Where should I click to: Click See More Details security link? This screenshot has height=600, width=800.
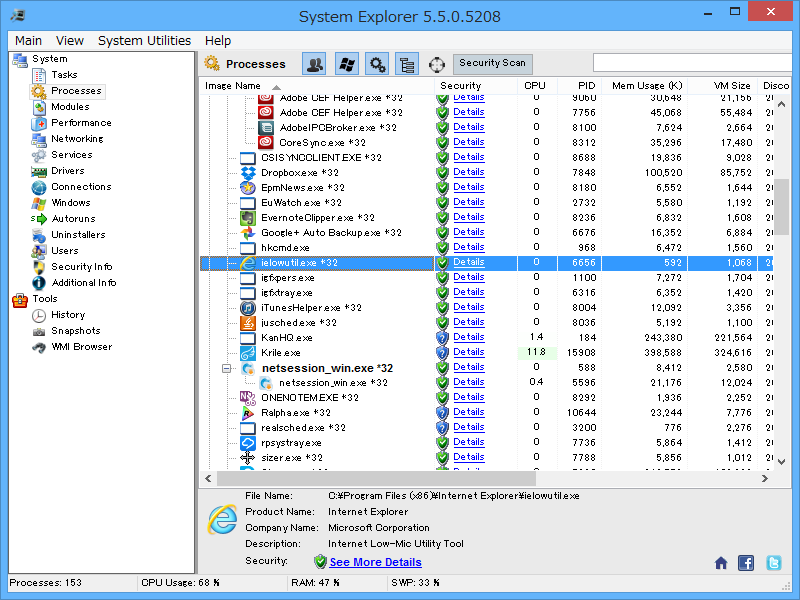376,562
